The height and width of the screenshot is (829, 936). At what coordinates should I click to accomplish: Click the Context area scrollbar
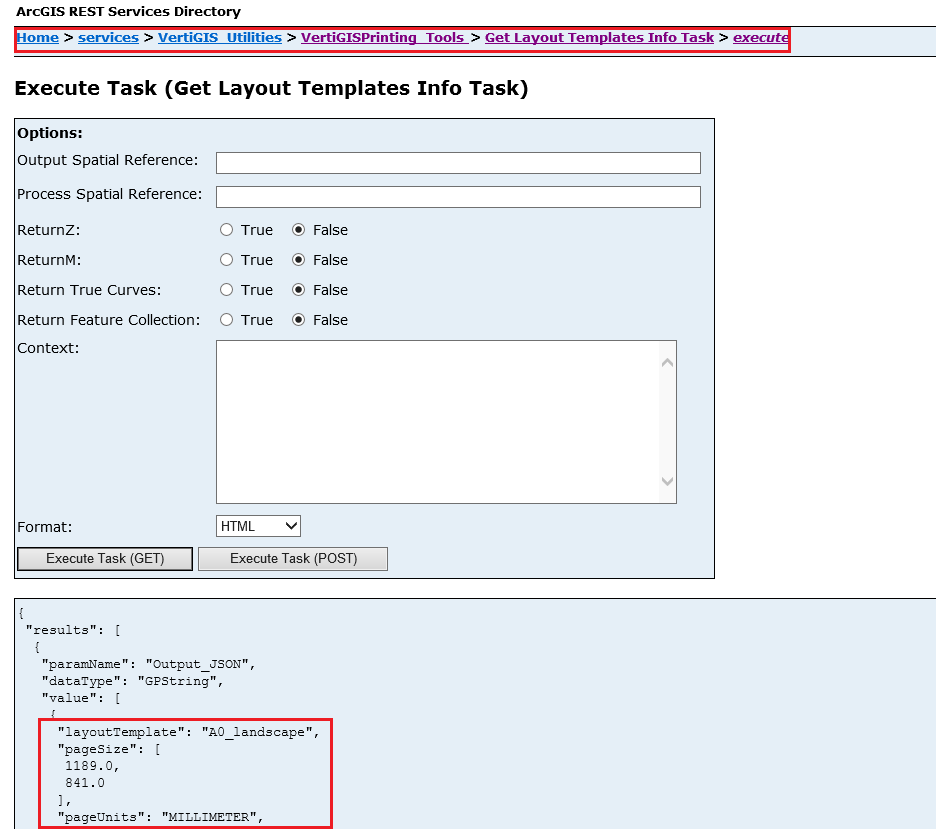pyautogui.click(x=668, y=420)
